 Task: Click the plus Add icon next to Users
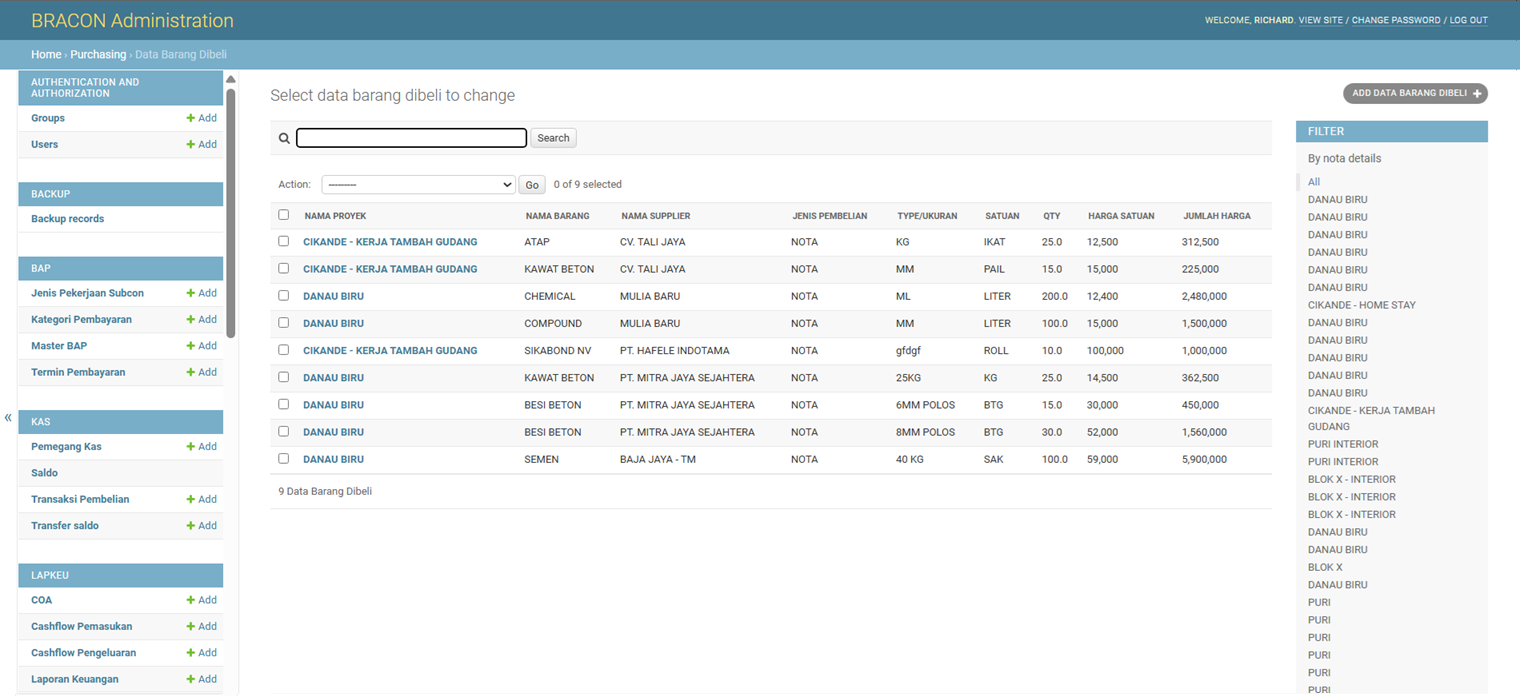click(190, 144)
